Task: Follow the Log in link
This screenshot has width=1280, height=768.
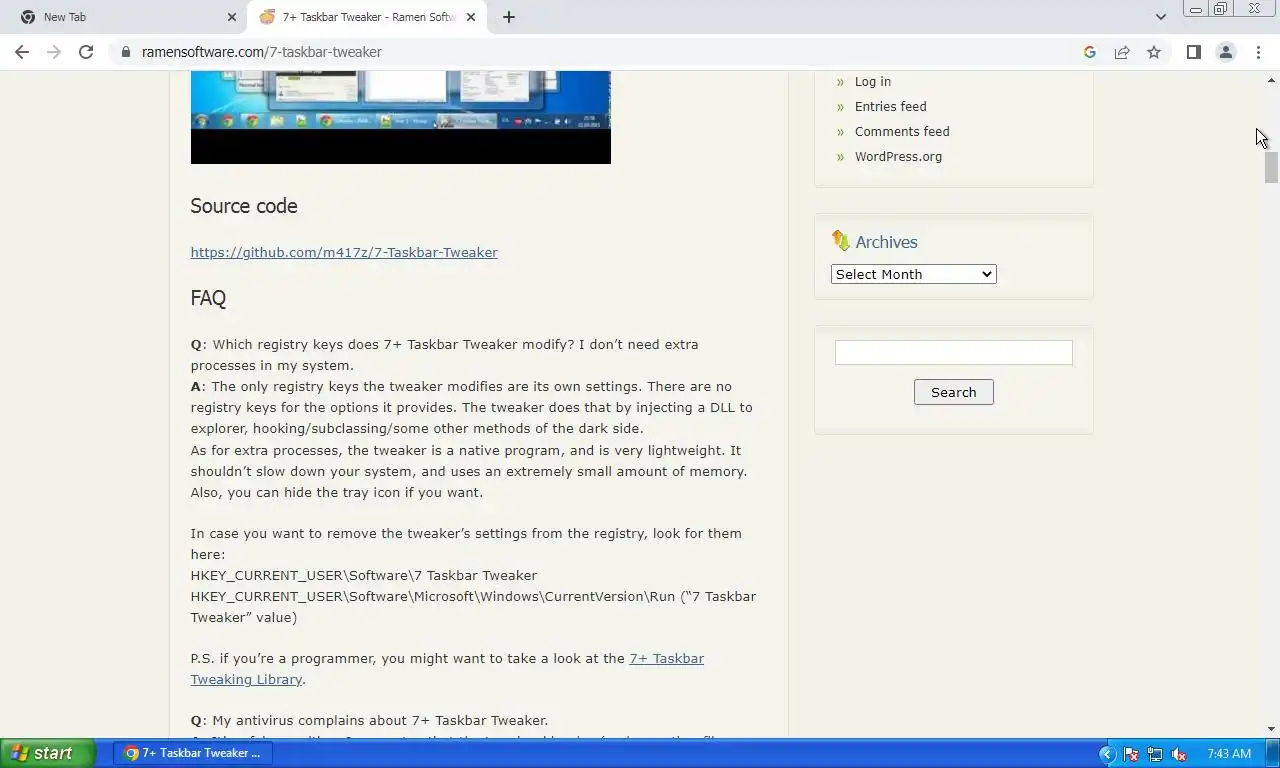Action: pyautogui.click(x=872, y=82)
